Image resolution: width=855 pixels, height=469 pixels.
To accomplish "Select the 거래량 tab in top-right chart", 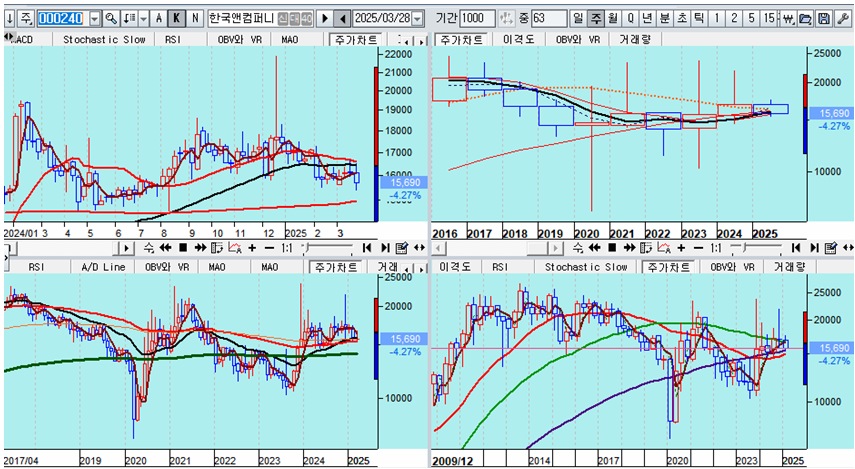I will pos(635,40).
